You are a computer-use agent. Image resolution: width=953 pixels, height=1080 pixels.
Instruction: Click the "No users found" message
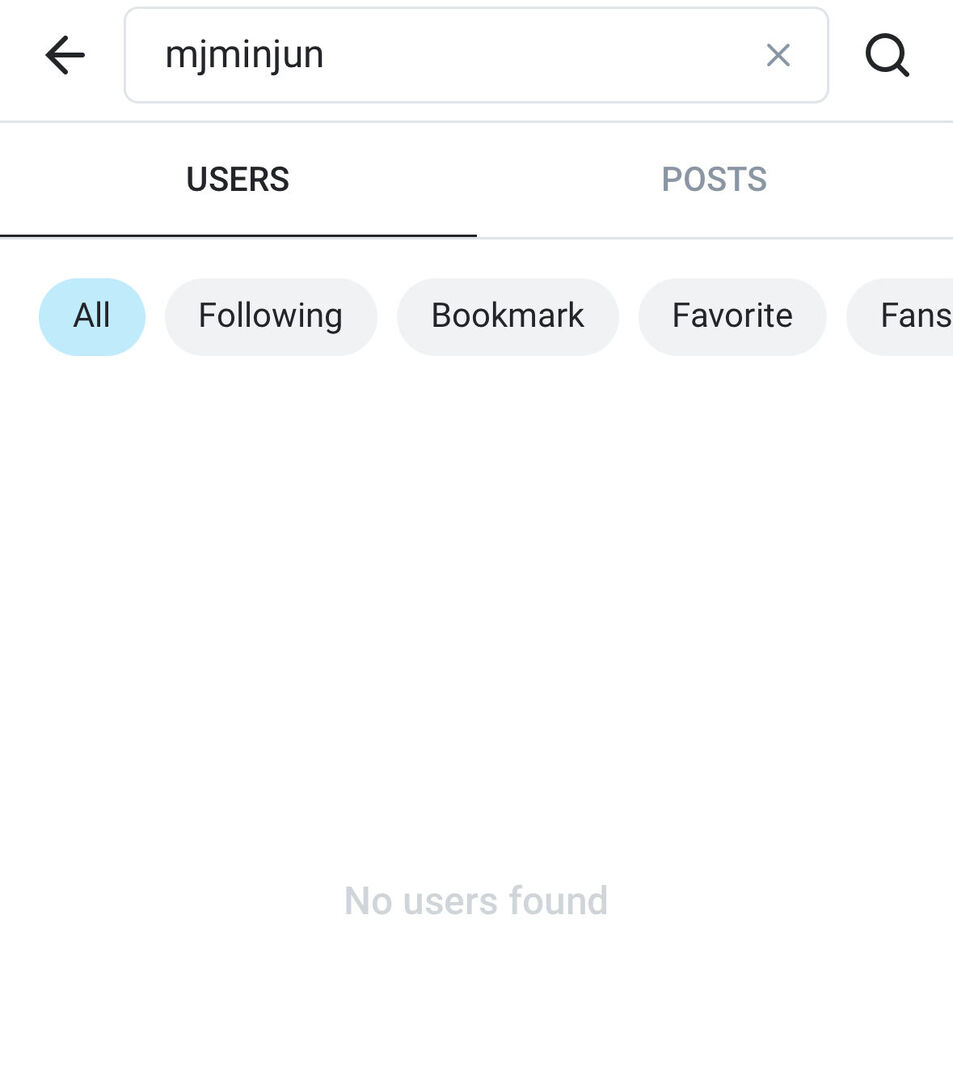pos(476,901)
